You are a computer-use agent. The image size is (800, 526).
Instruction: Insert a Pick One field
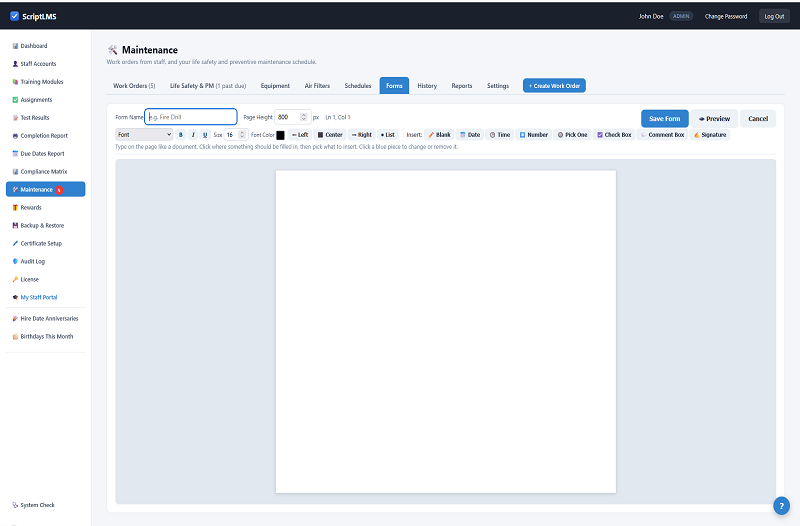coord(572,135)
